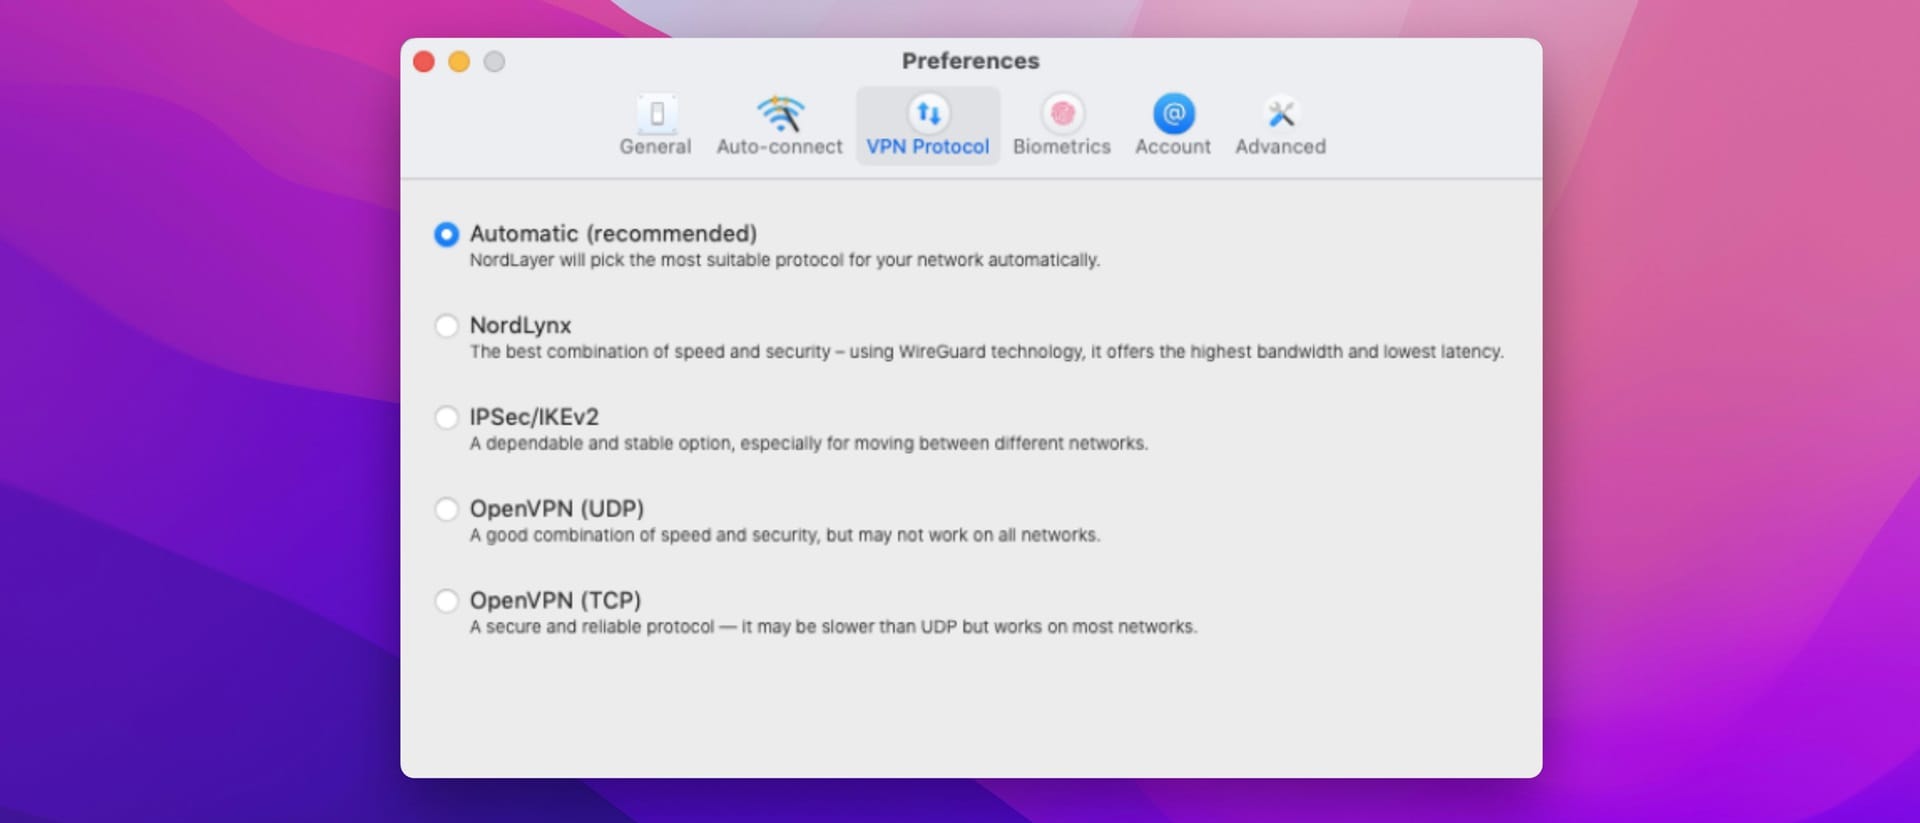This screenshot has width=1920, height=823.
Task: Click the "NordLynx" protocol name
Action: [x=520, y=325]
